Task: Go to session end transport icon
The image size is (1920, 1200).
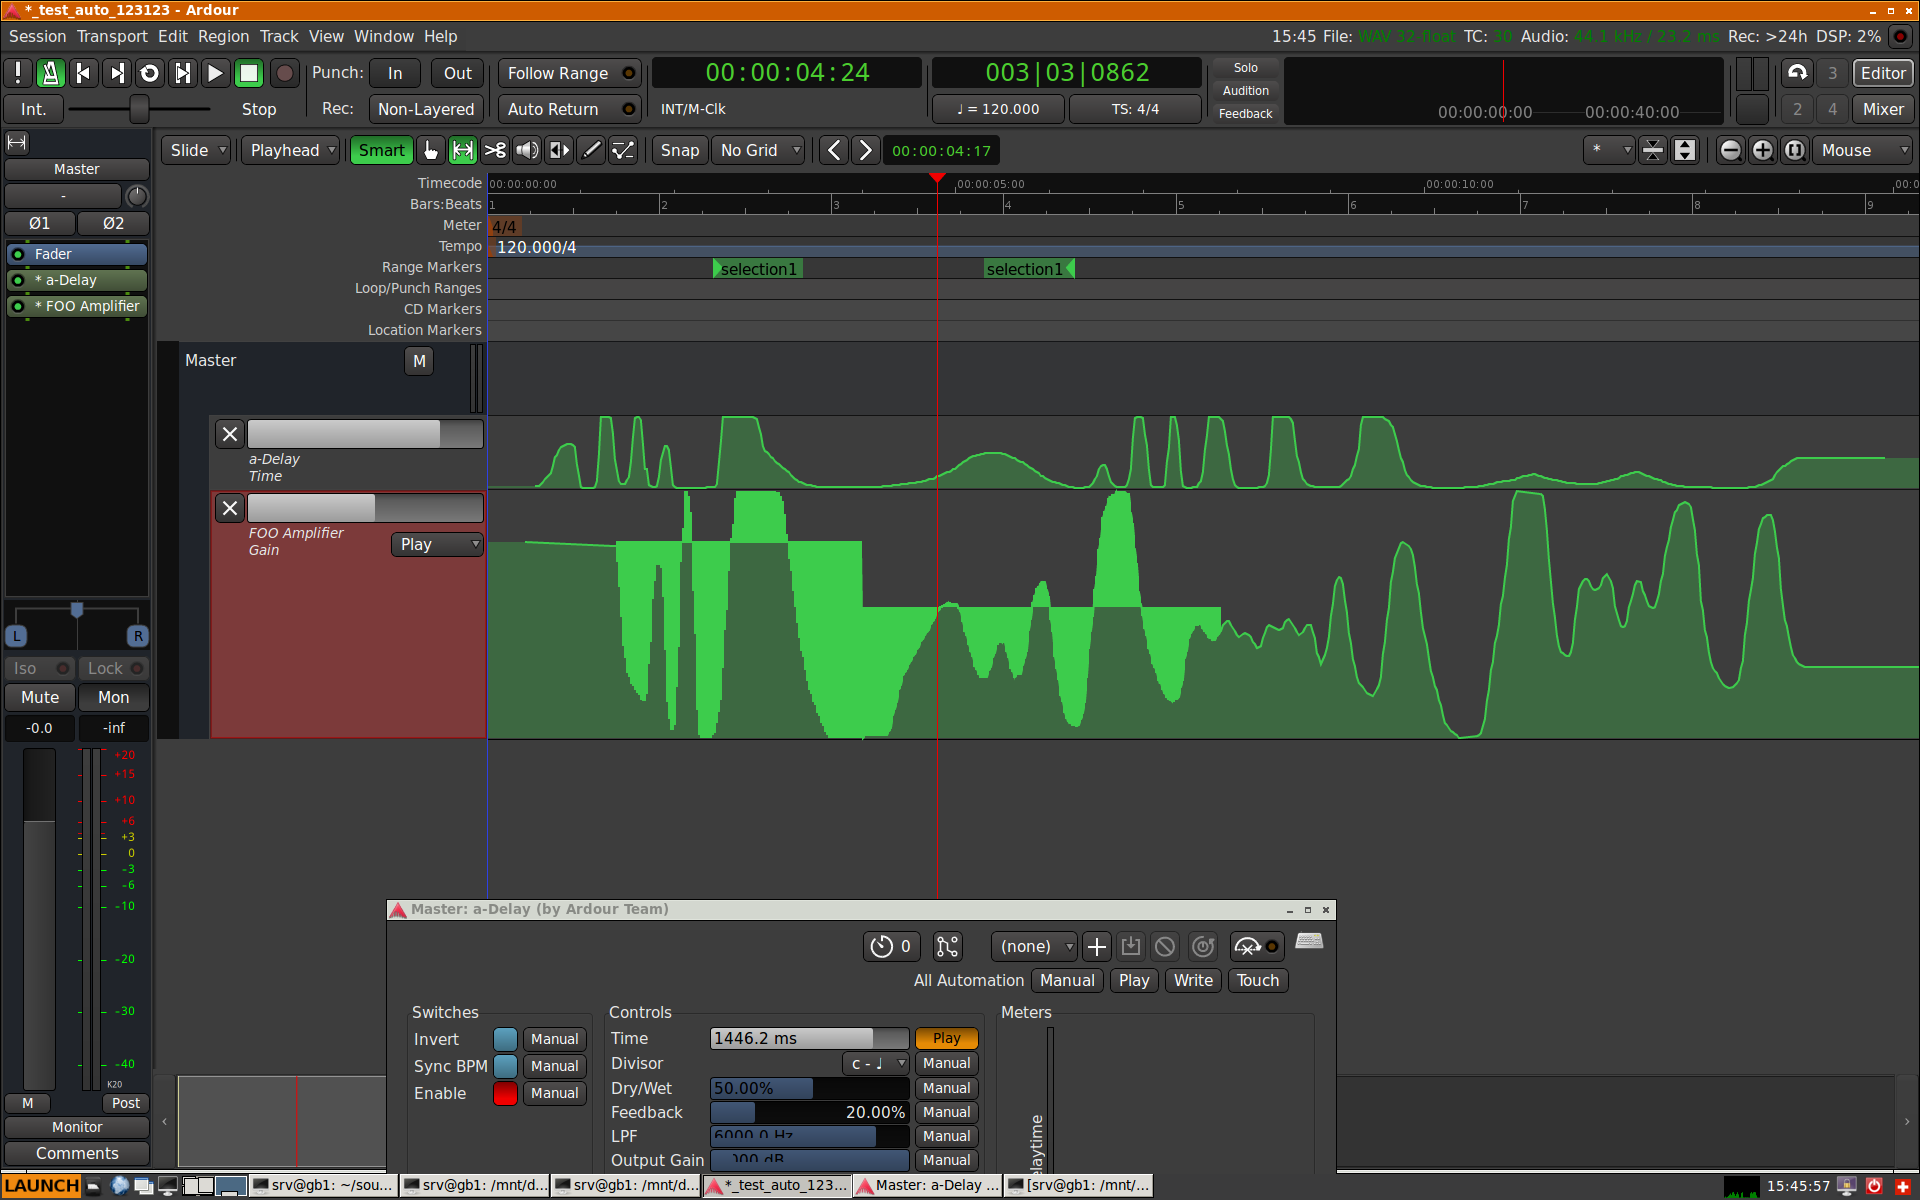Action: (x=117, y=73)
